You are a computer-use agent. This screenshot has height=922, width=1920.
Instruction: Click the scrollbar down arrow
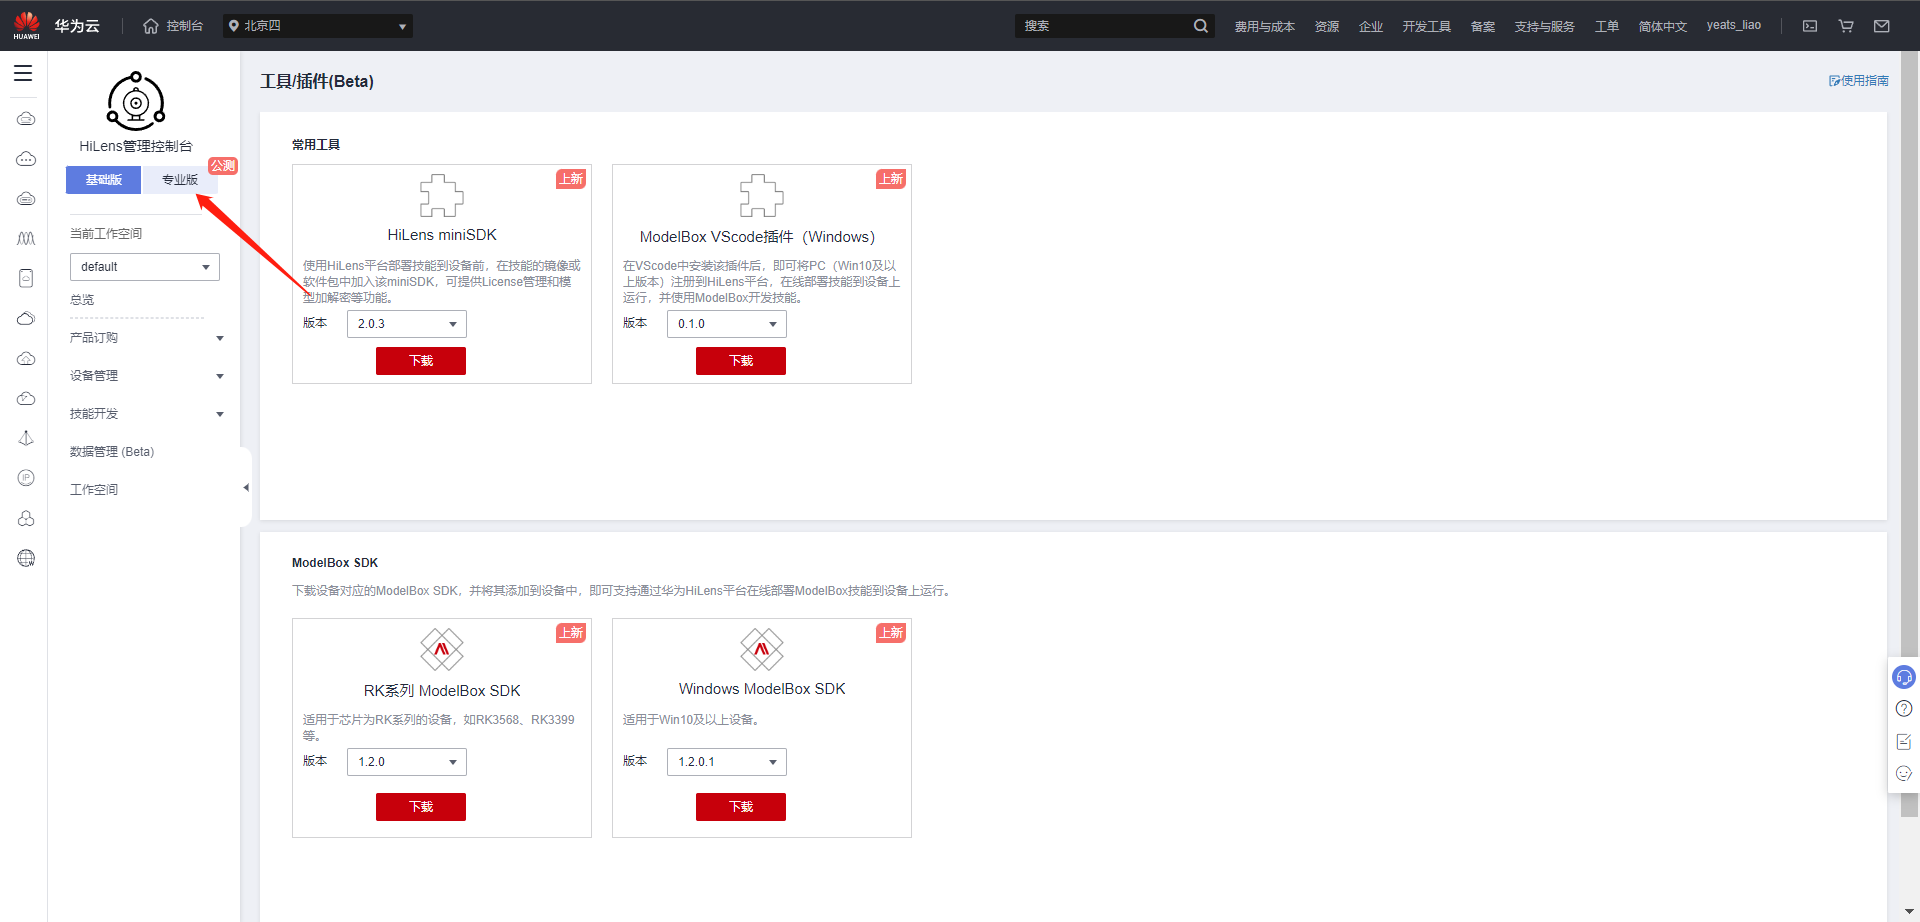(x=1910, y=912)
